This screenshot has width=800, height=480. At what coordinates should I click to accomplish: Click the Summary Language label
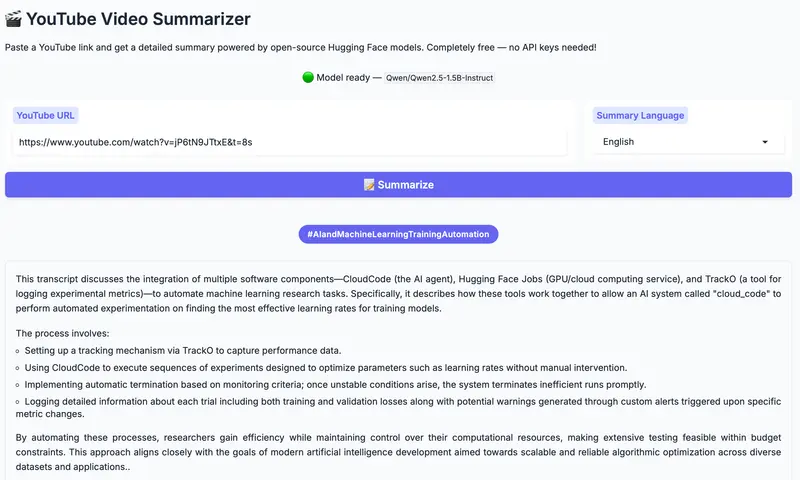pos(640,115)
